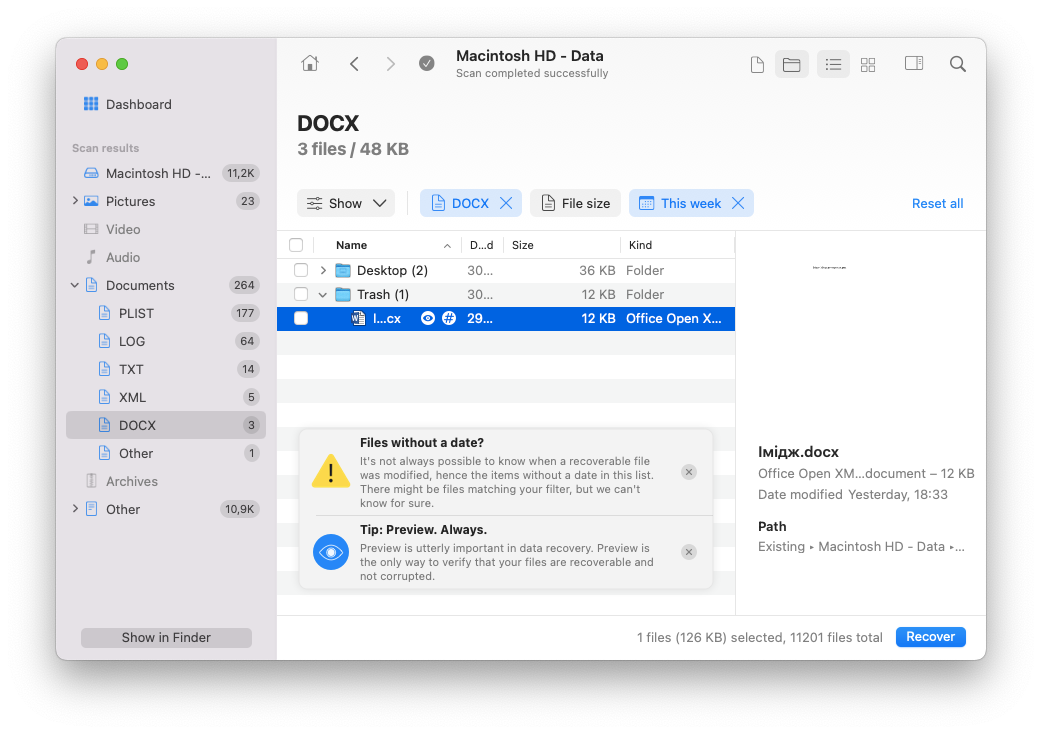
Task: Collapse the Documents sidebar group
Action: [x=75, y=285]
